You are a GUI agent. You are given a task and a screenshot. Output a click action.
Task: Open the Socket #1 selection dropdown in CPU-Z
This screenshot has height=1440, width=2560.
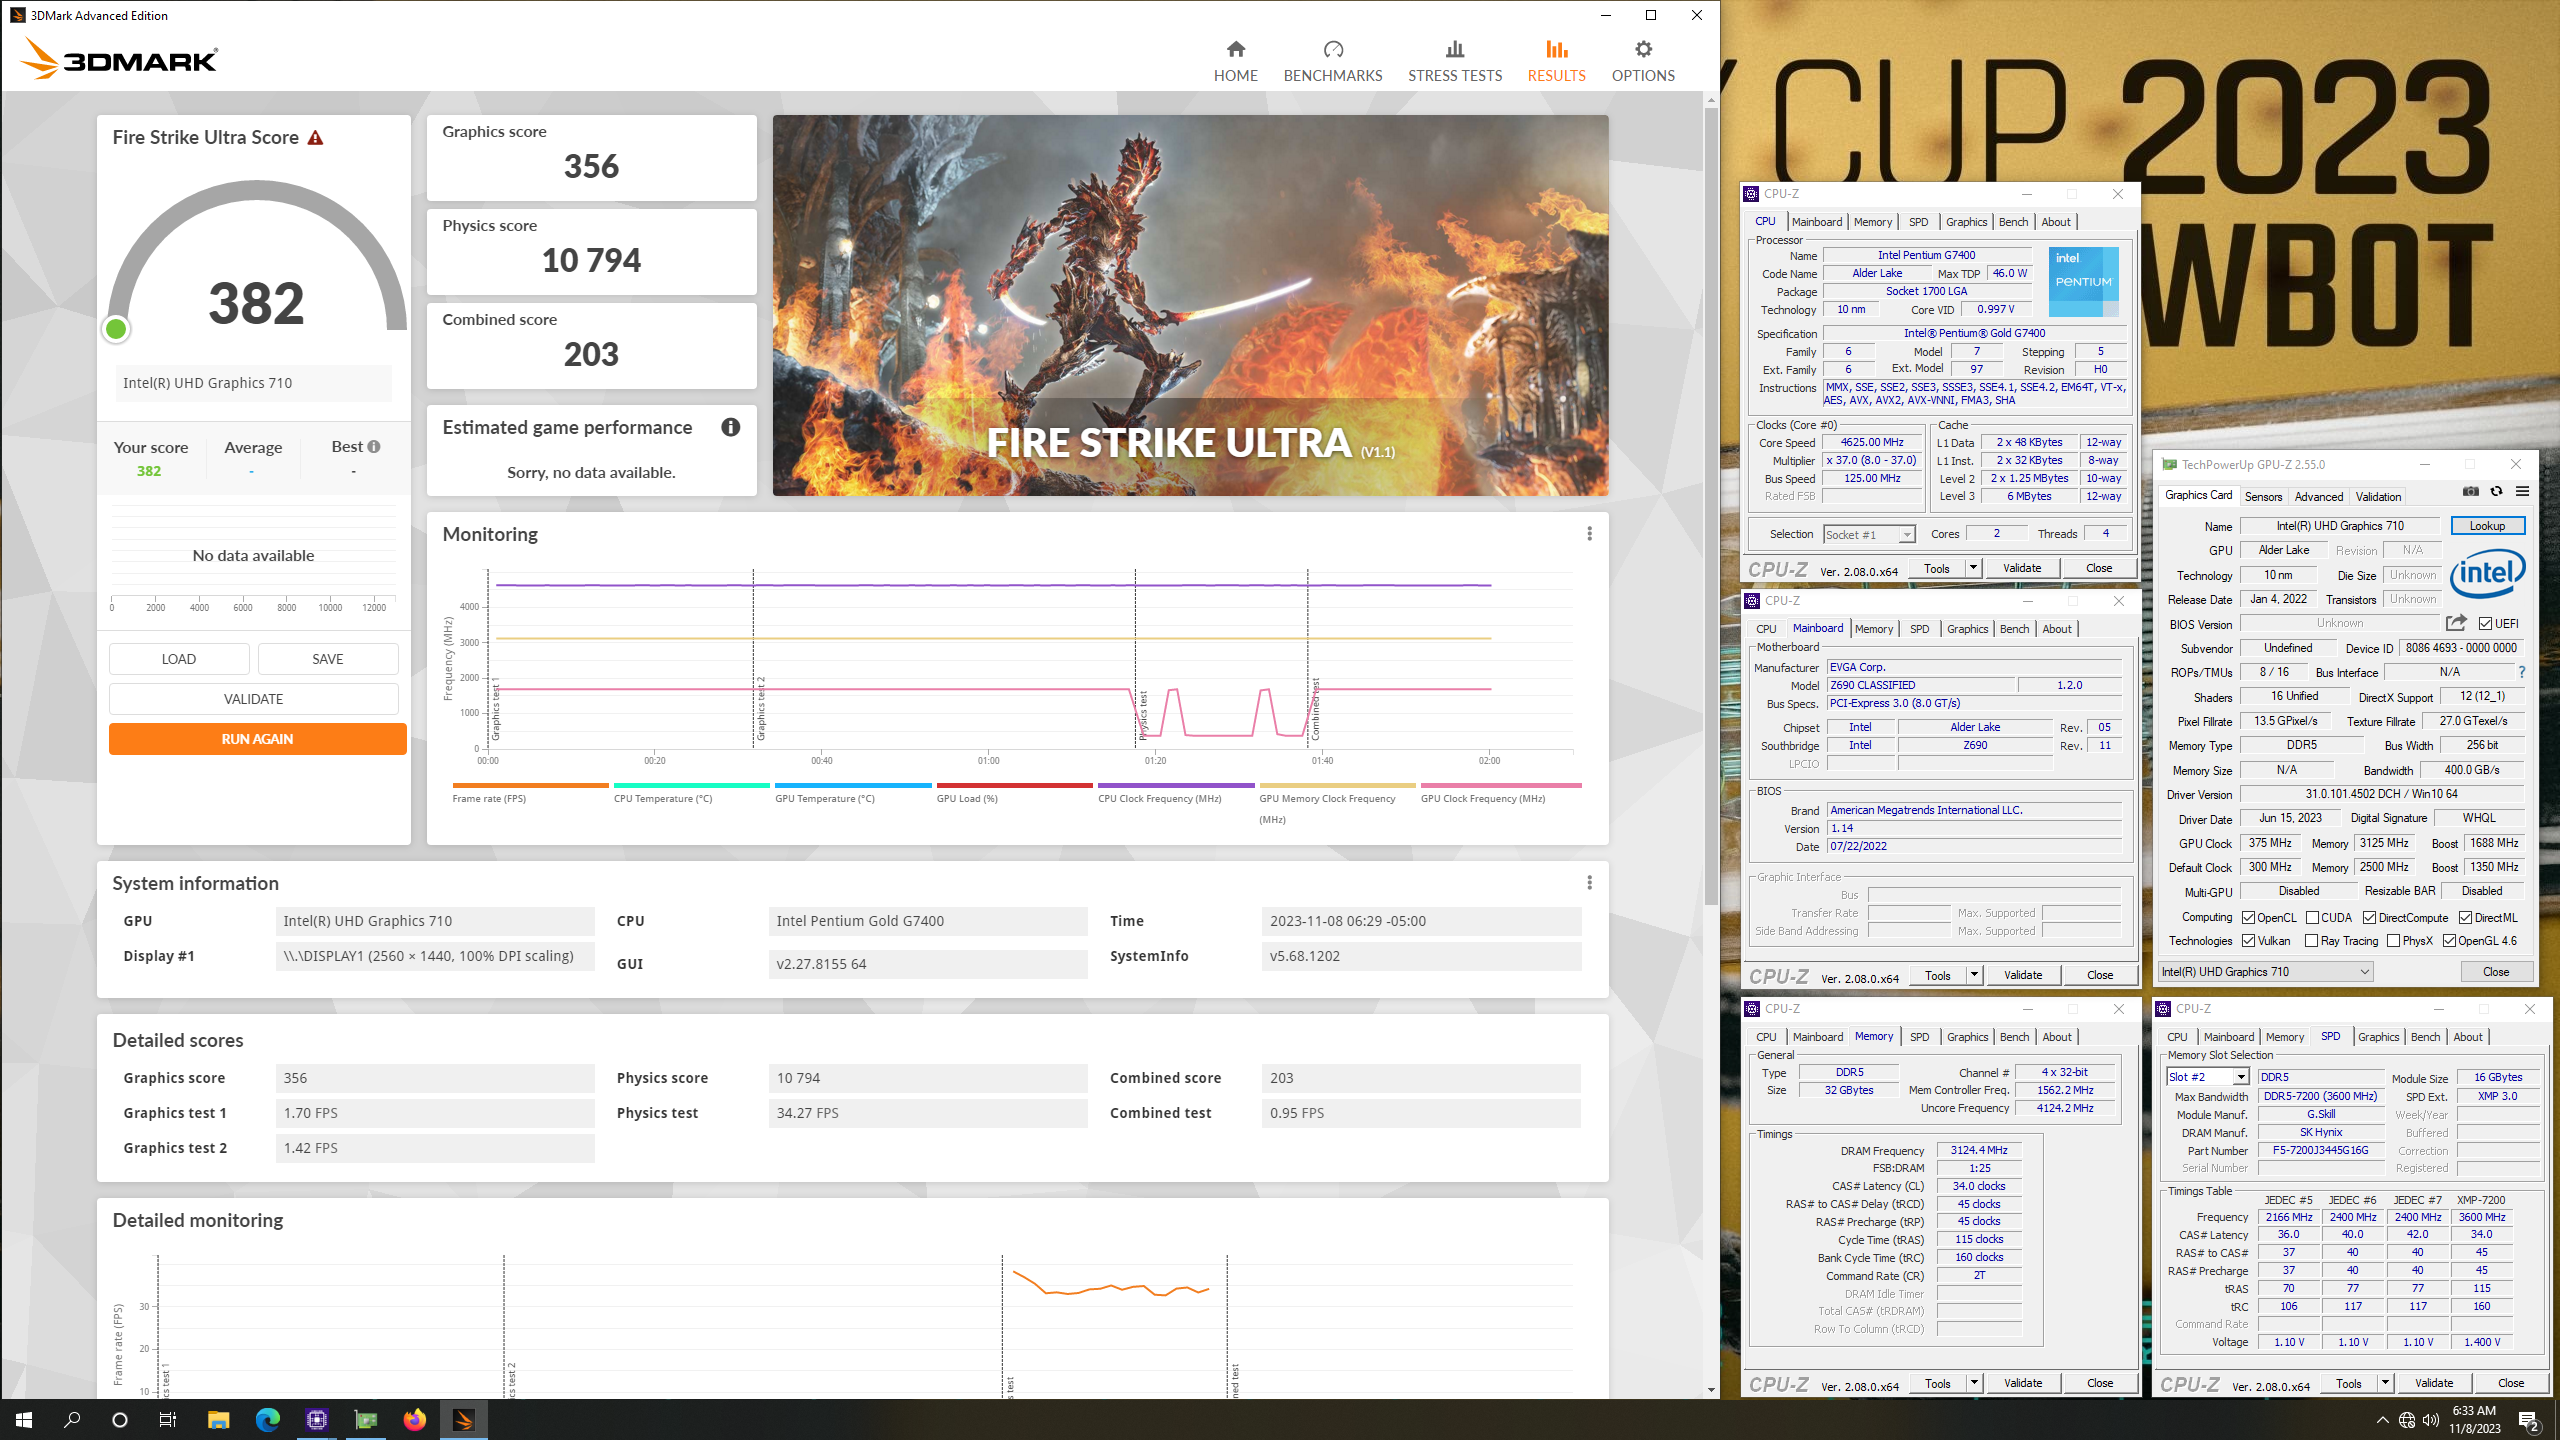1869,535
